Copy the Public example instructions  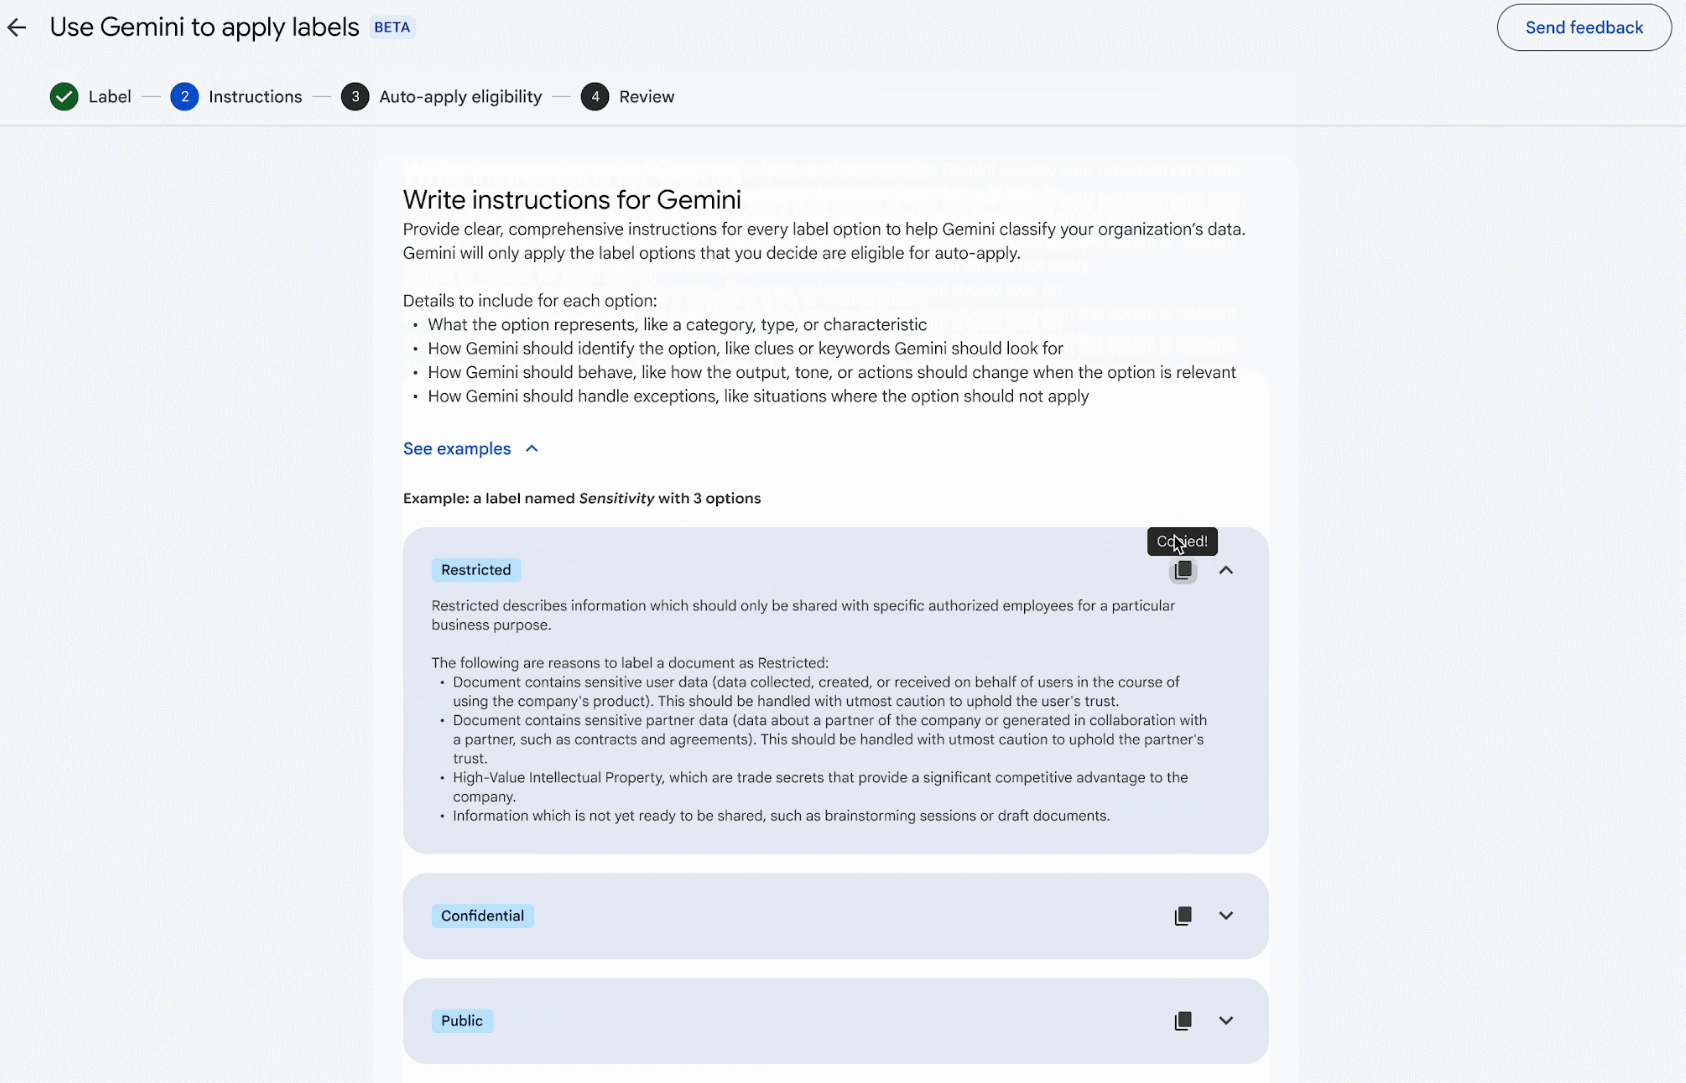[x=1183, y=1021]
